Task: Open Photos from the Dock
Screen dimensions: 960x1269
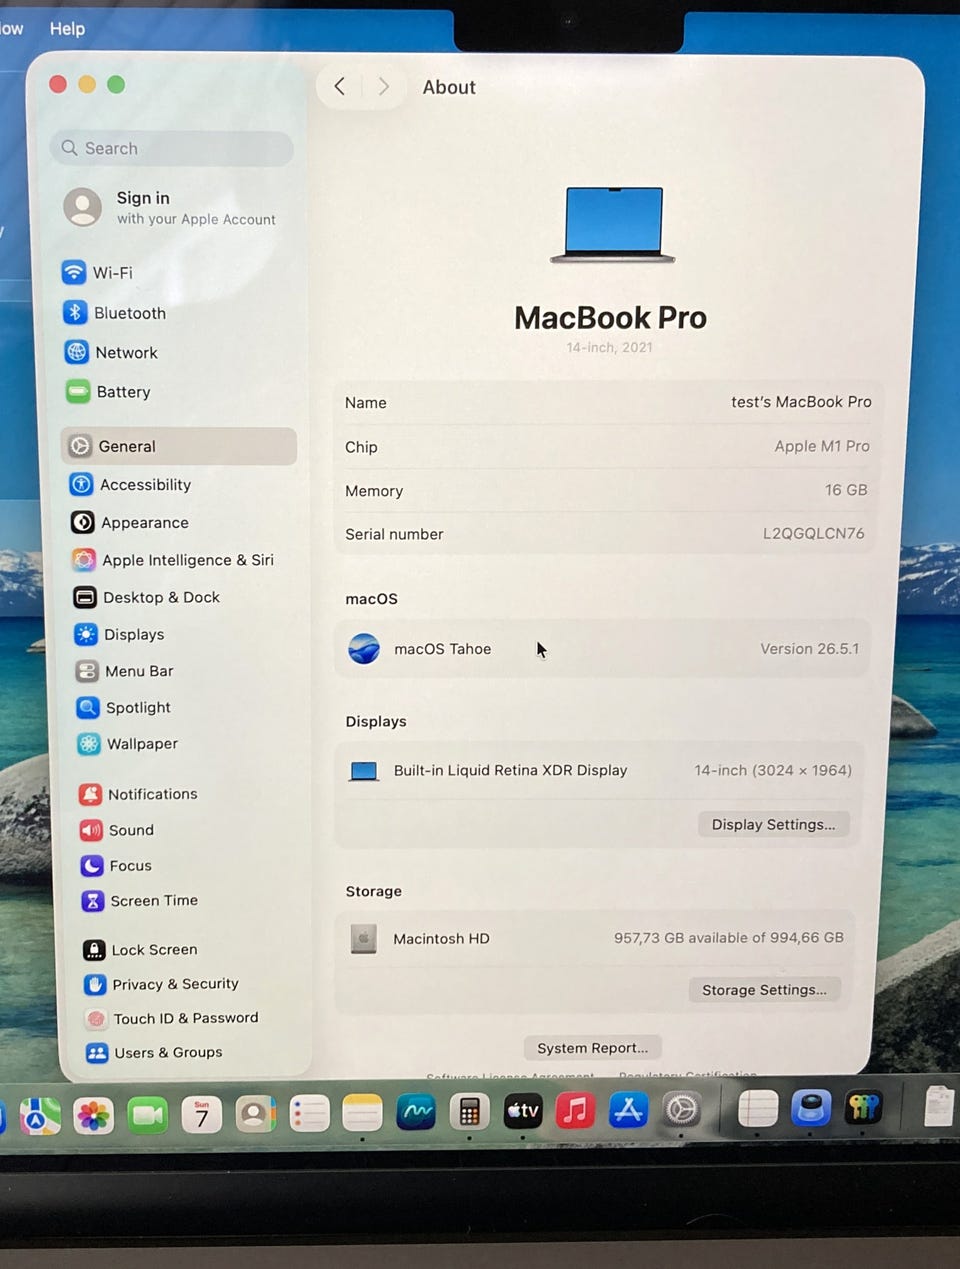Action: coord(93,1115)
